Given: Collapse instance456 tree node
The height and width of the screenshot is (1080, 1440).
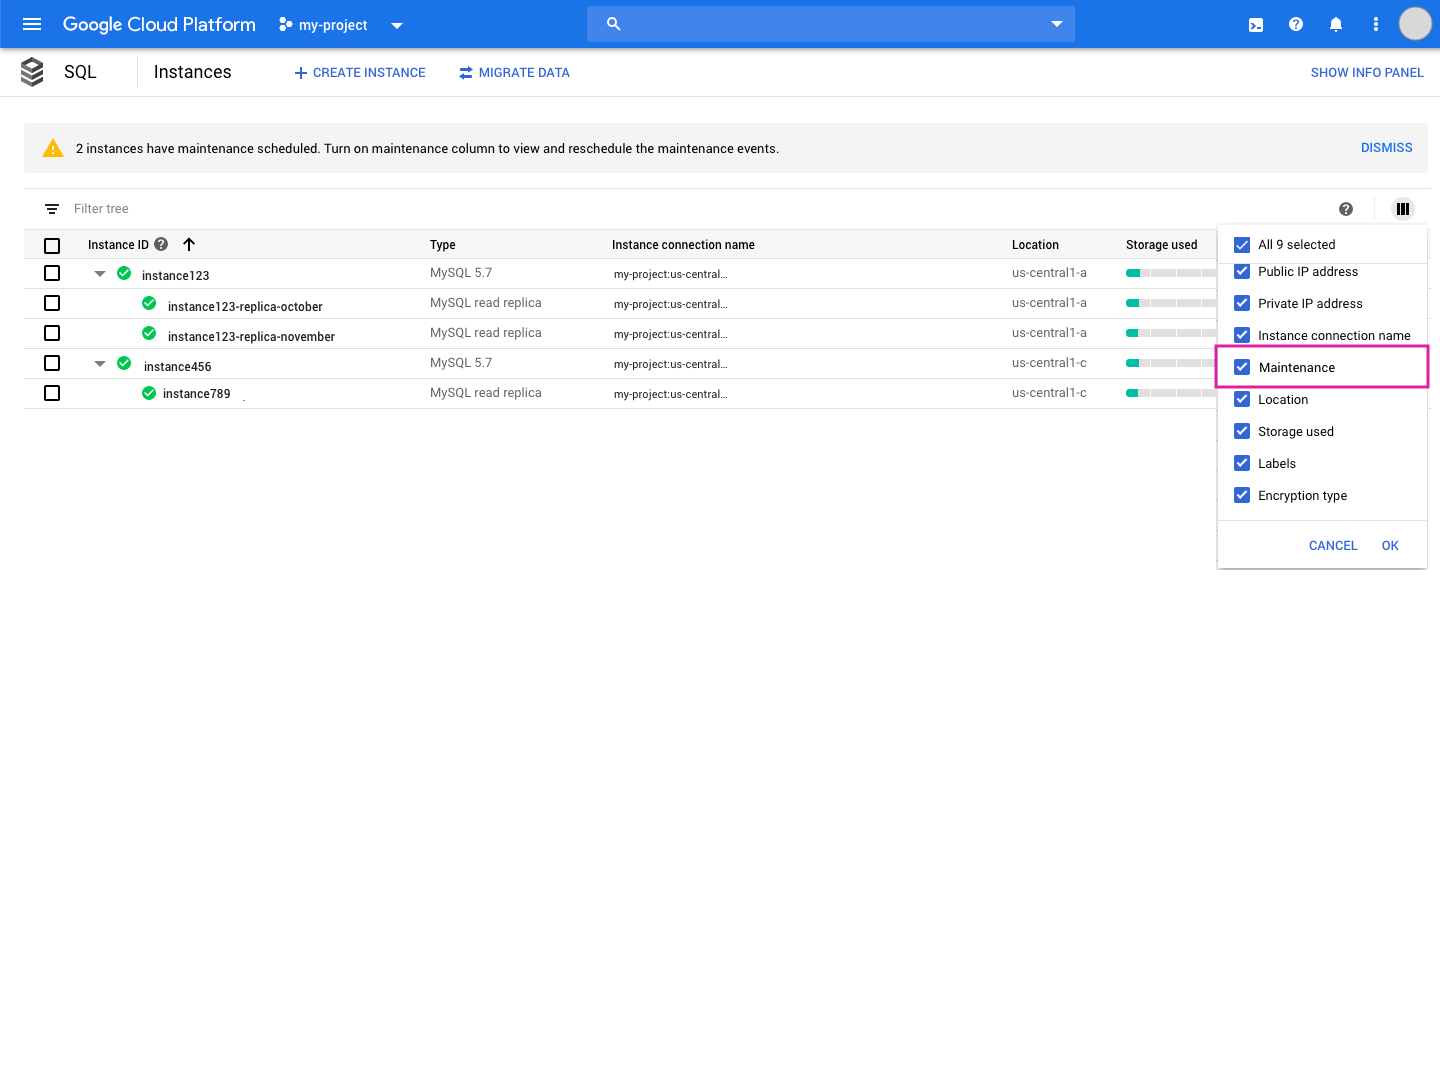Looking at the screenshot, I should 100,363.
